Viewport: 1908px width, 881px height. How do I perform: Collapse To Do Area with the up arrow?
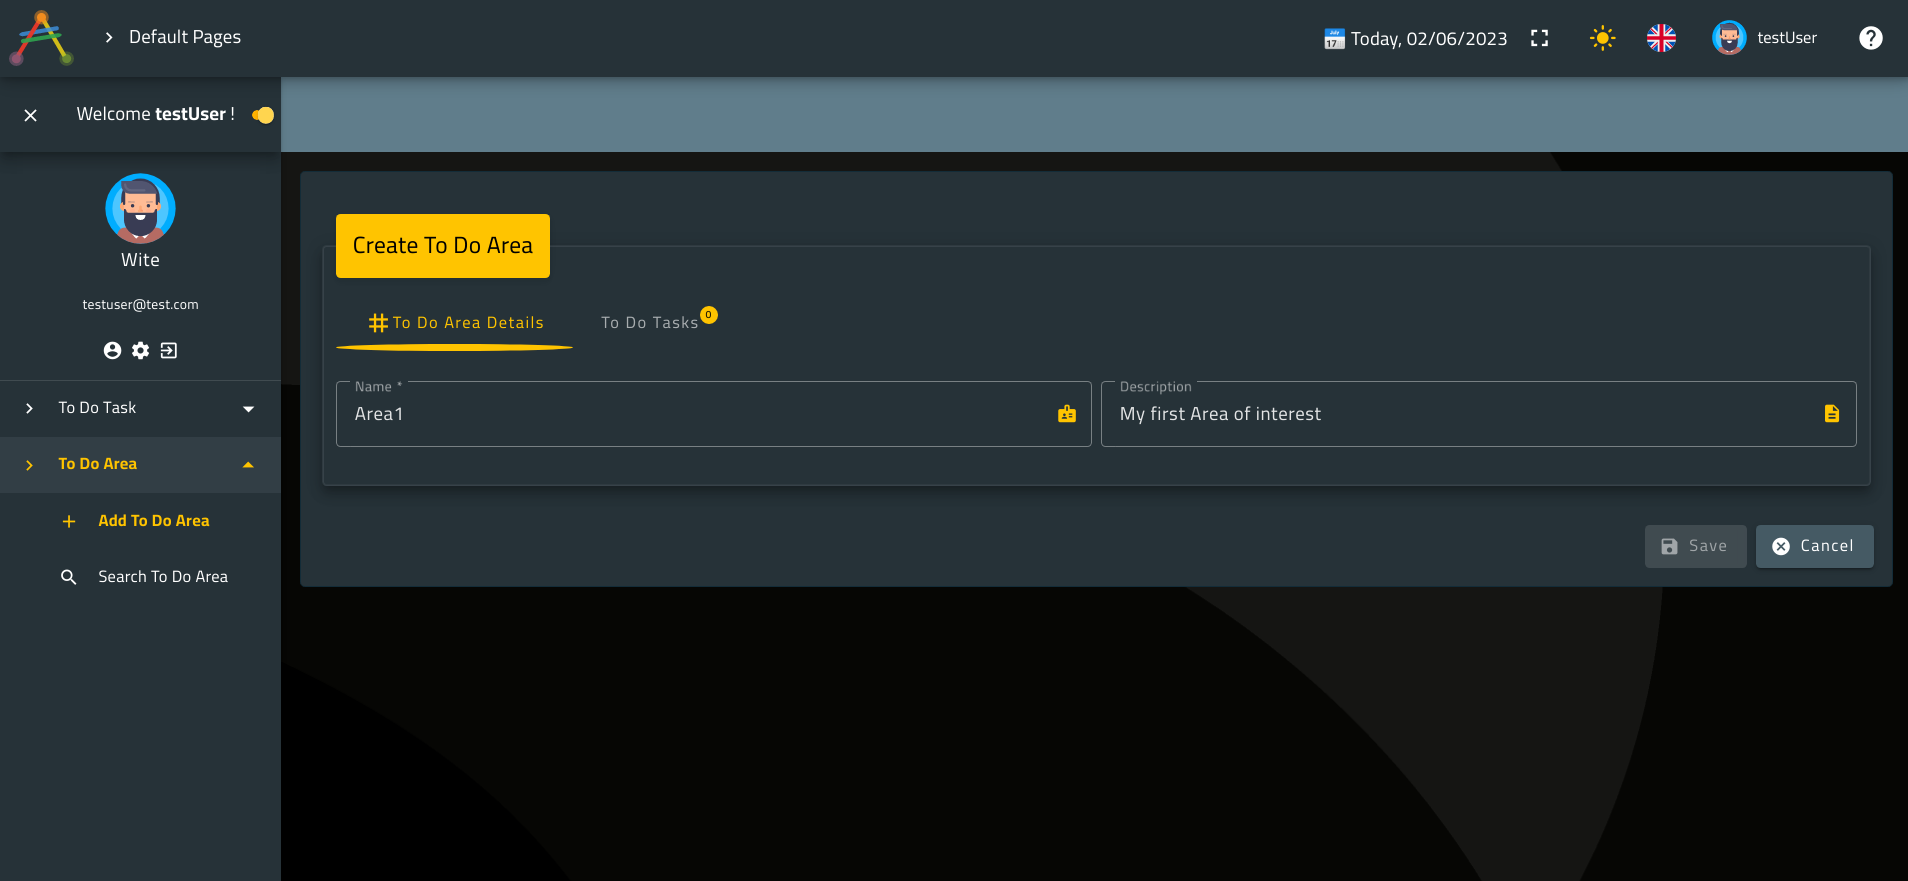click(248, 464)
